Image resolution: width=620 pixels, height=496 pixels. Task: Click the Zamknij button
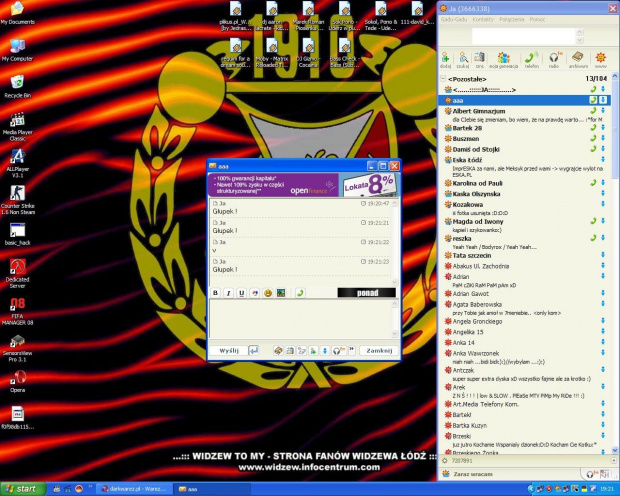point(379,350)
